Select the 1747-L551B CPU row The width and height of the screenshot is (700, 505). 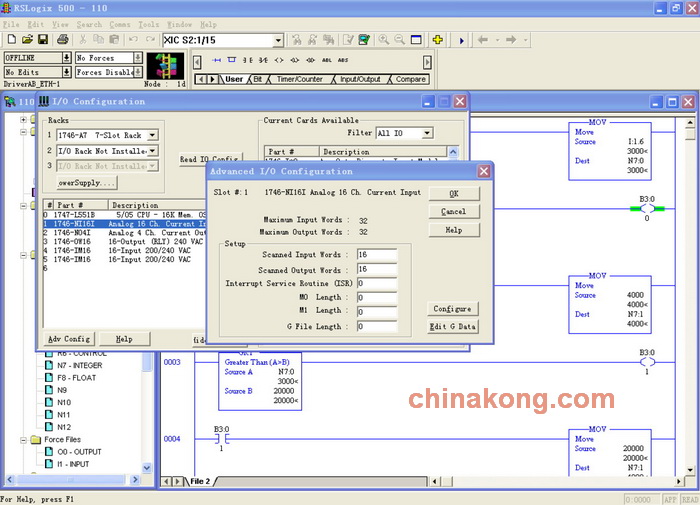point(125,215)
